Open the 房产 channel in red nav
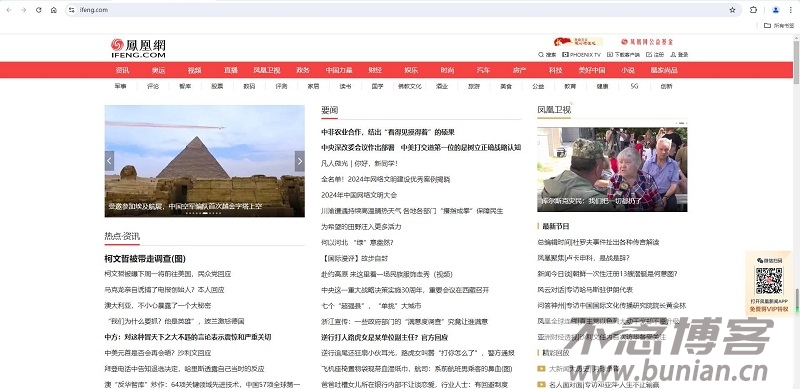Viewport: 800px width, 389px height. click(519, 70)
